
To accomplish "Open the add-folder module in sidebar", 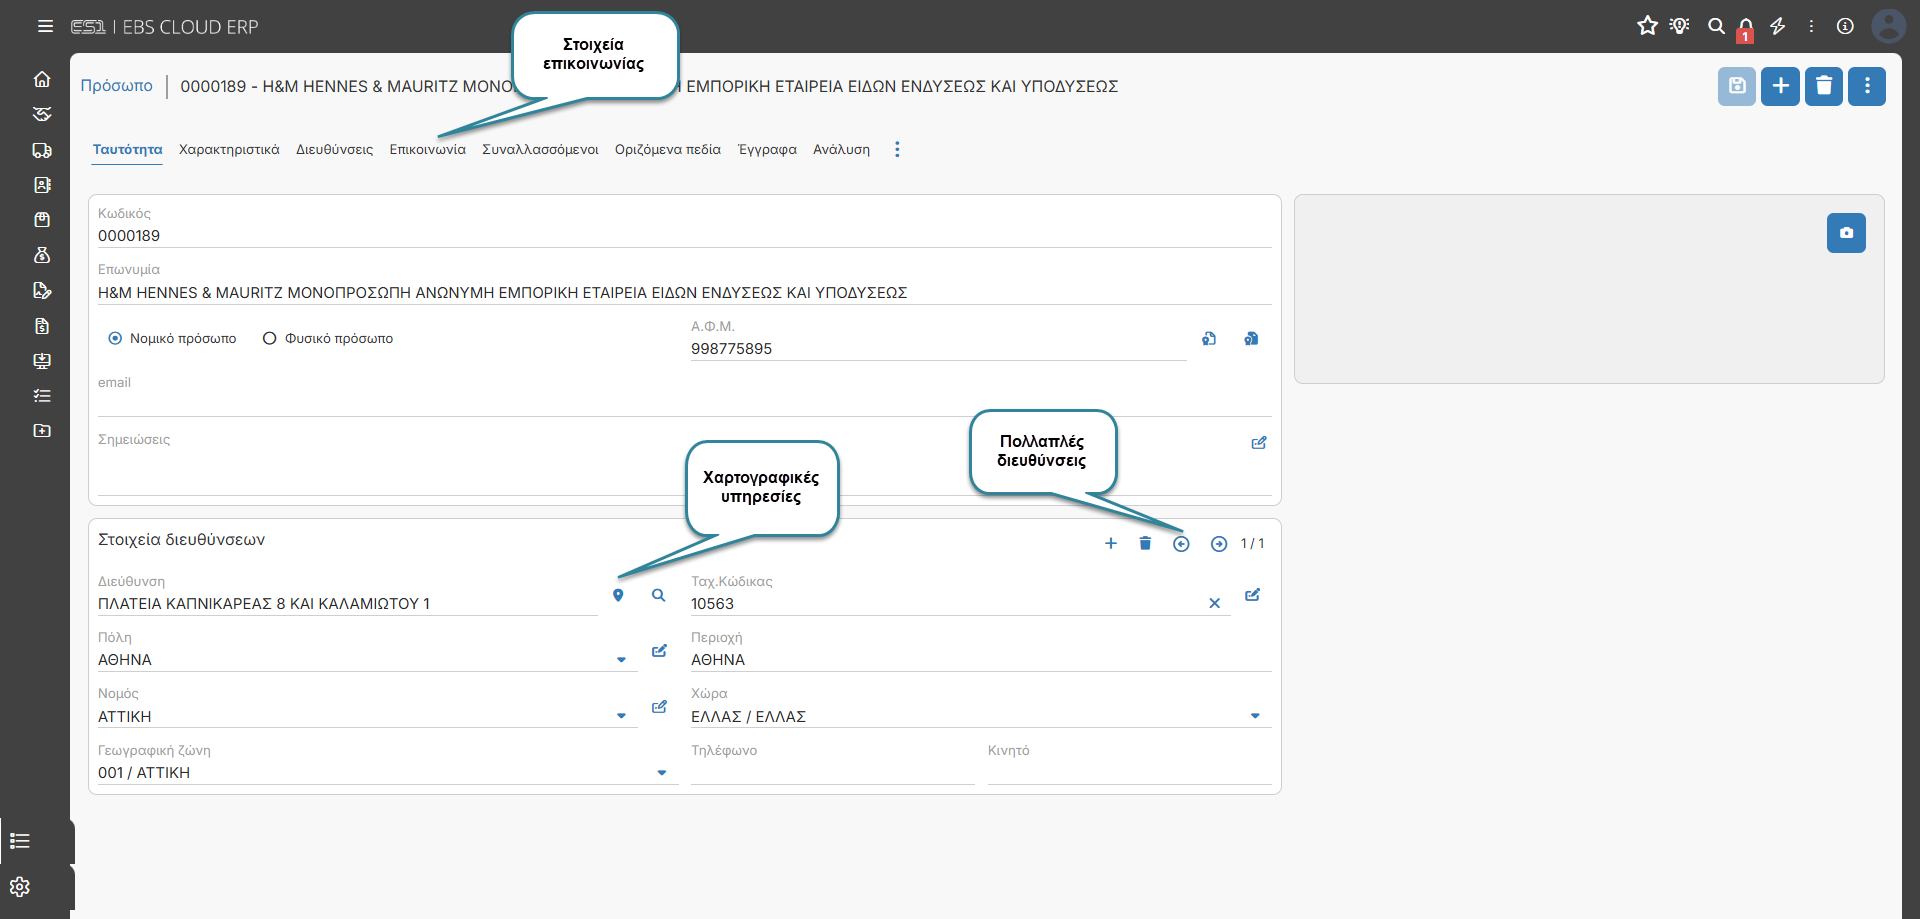I will (x=42, y=431).
